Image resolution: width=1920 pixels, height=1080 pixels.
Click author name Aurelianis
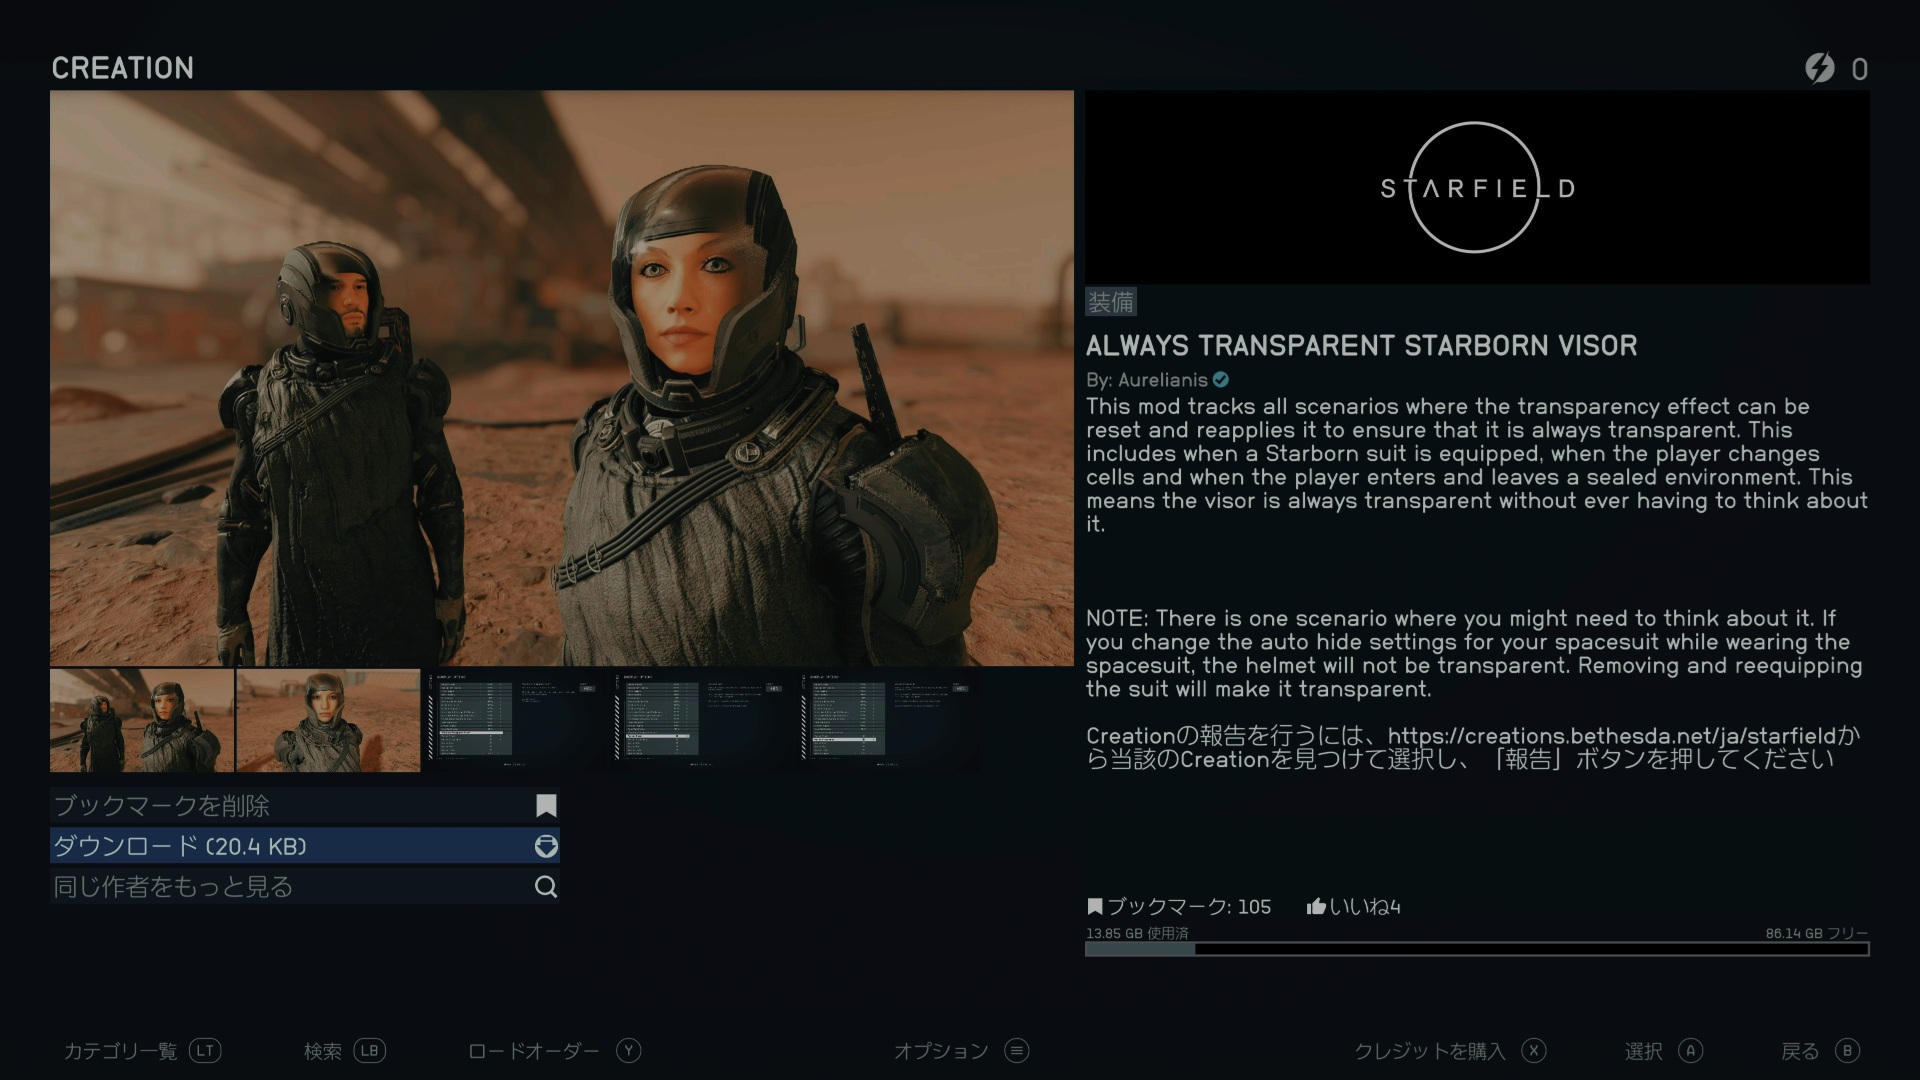click(x=1163, y=380)
